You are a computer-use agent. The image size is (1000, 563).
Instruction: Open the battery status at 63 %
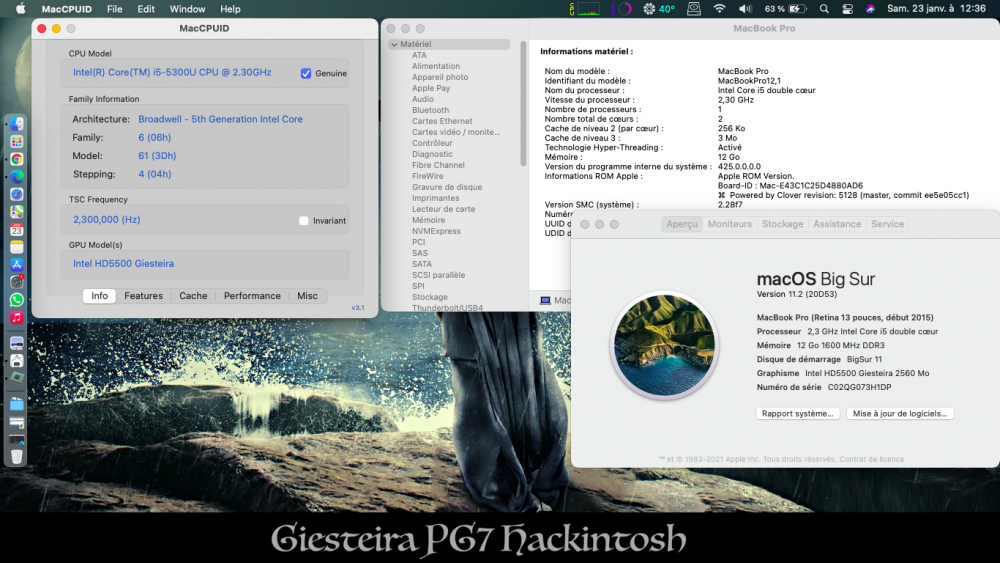pos(785,9)
